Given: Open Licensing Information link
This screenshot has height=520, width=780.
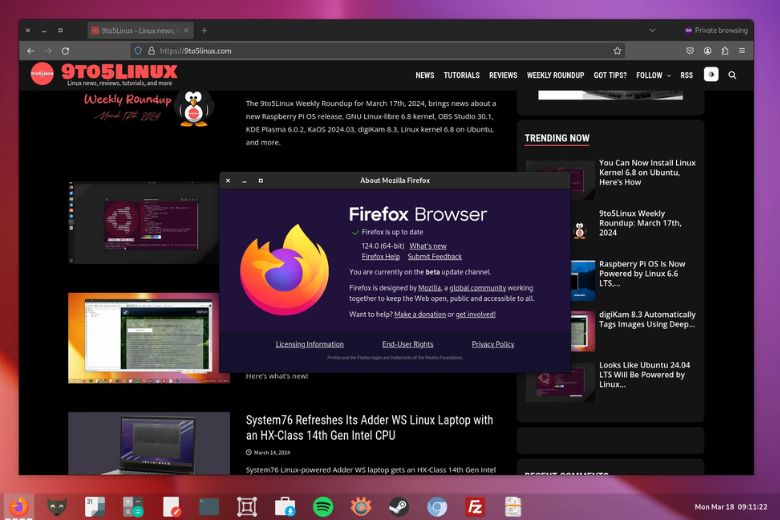Looking at the screenshot, I should (309, 344).
